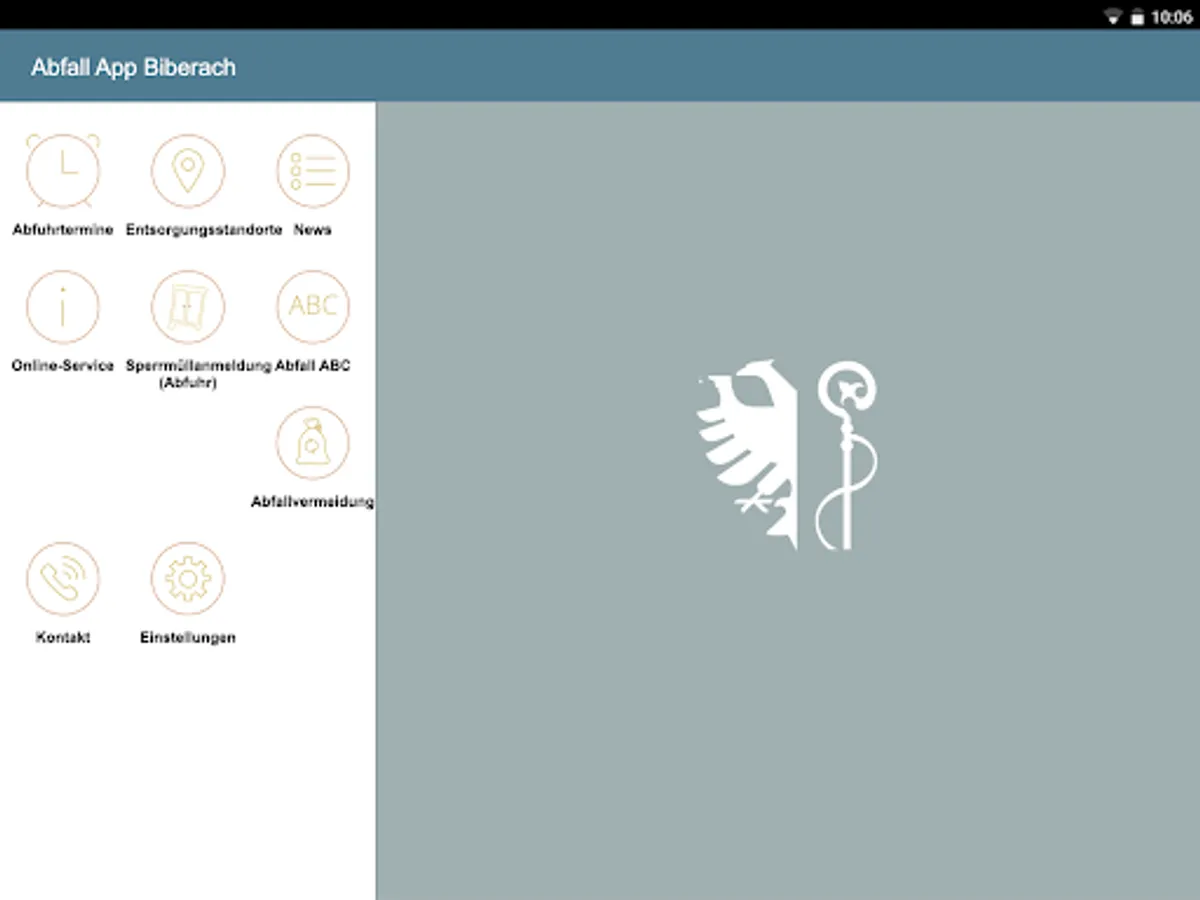Select the Entsorgungsstandorte map pin icon
The width and height of the screenshot is (1200, 900).
[187, 169]
